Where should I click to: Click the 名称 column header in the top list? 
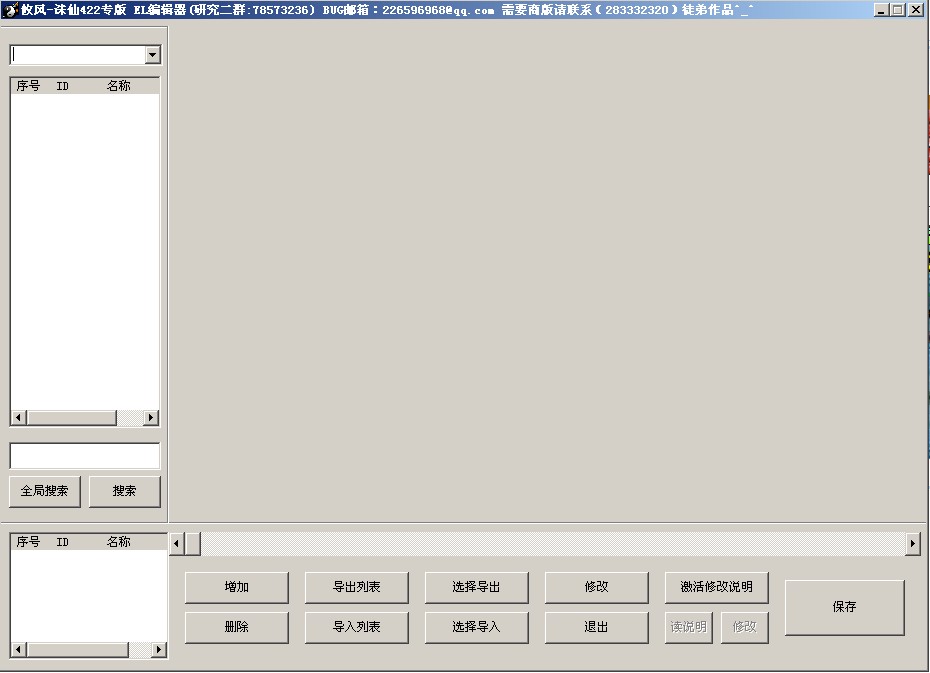[119, 86]
